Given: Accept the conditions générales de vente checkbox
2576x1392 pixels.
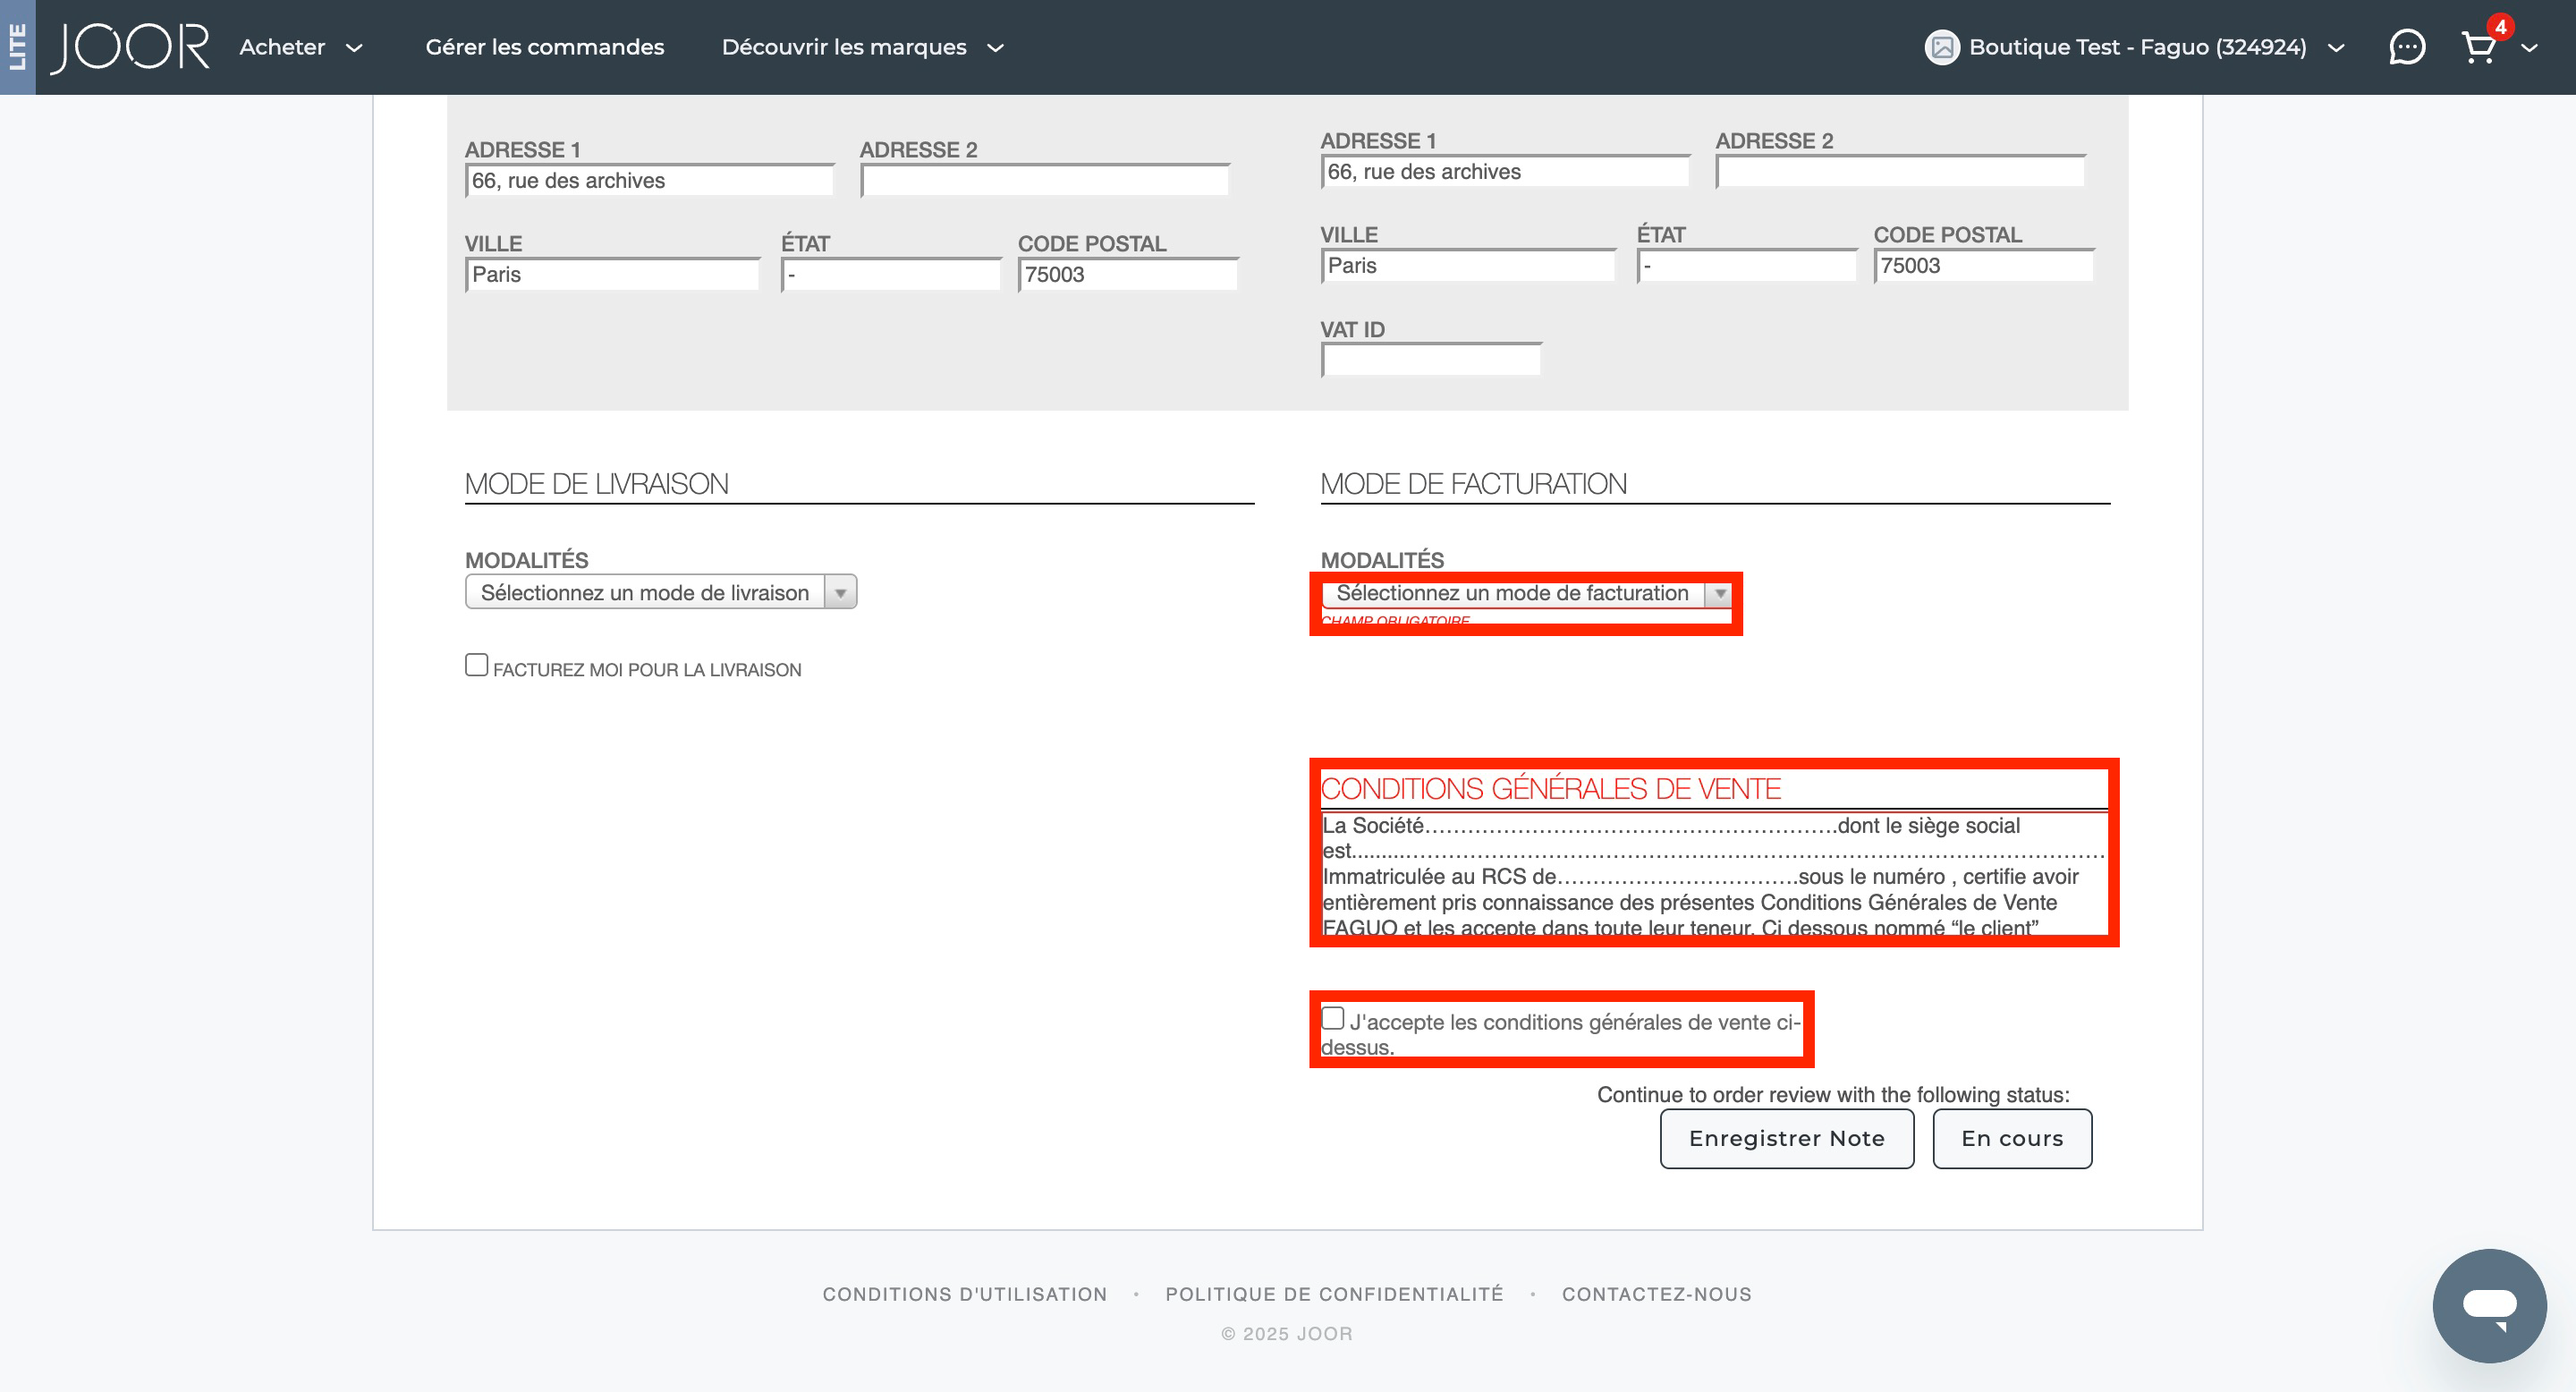Looking at the screenshot, I should click(x=1332, y=1018).
